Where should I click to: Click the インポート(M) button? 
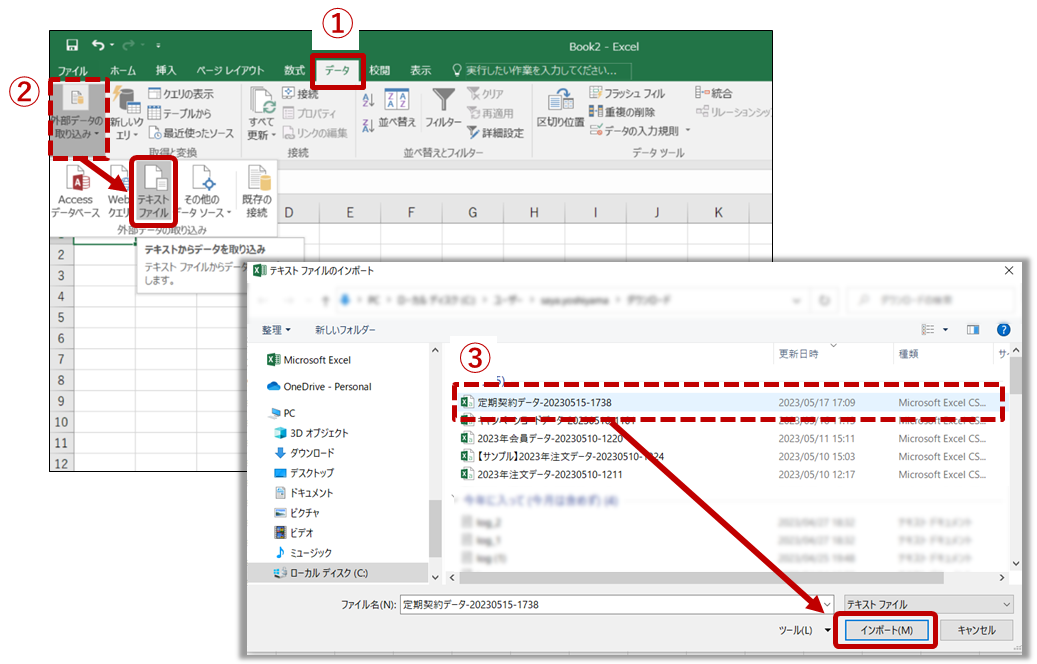click(886, 630)
